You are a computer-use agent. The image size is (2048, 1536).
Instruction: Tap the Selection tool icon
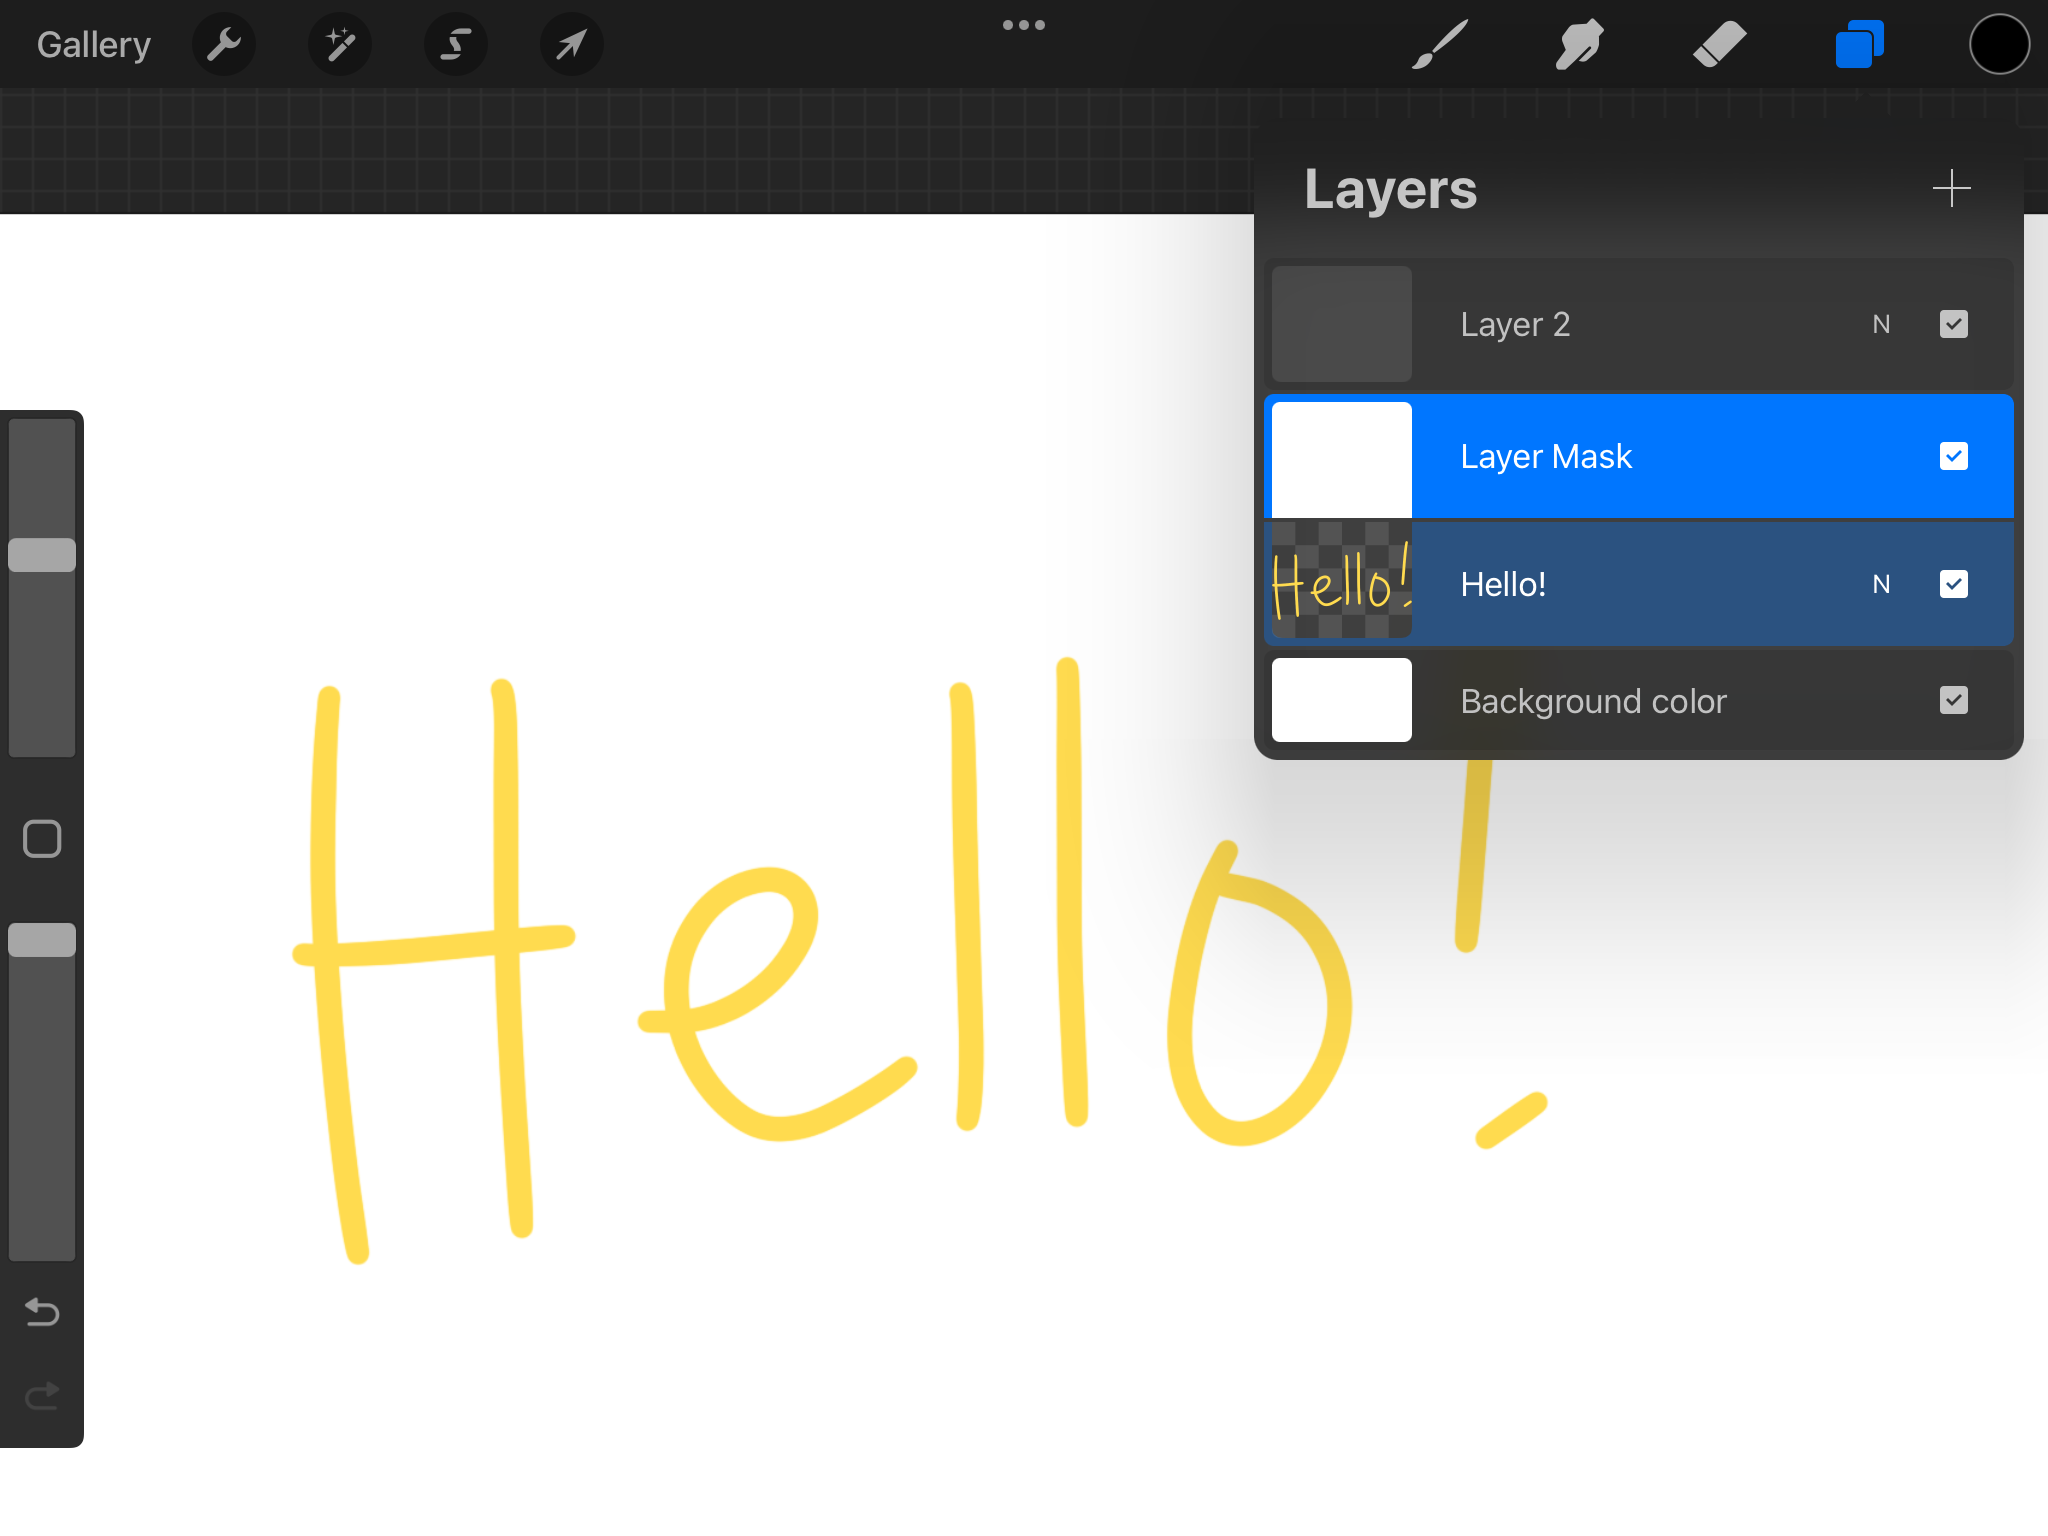[x=456, y=45]
